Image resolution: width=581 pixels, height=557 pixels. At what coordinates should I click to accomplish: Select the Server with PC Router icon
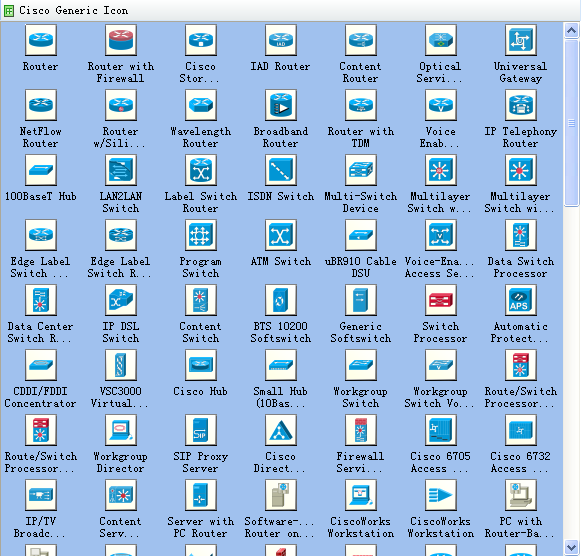(201, 495)
